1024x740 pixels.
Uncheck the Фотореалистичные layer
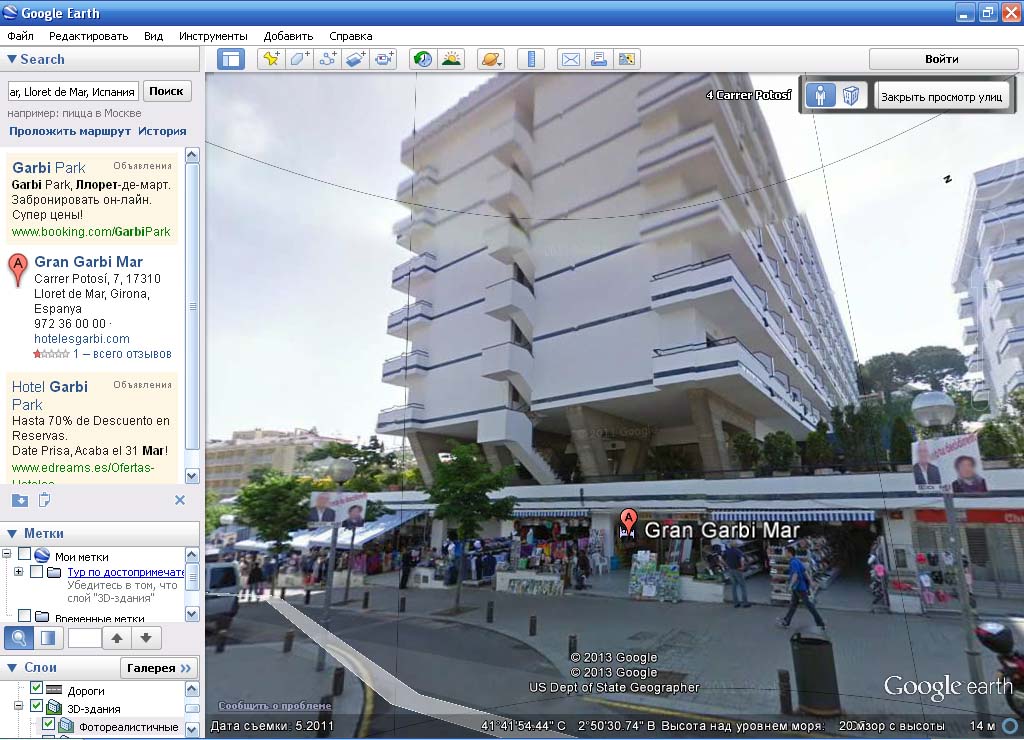[x=48, y=724]
